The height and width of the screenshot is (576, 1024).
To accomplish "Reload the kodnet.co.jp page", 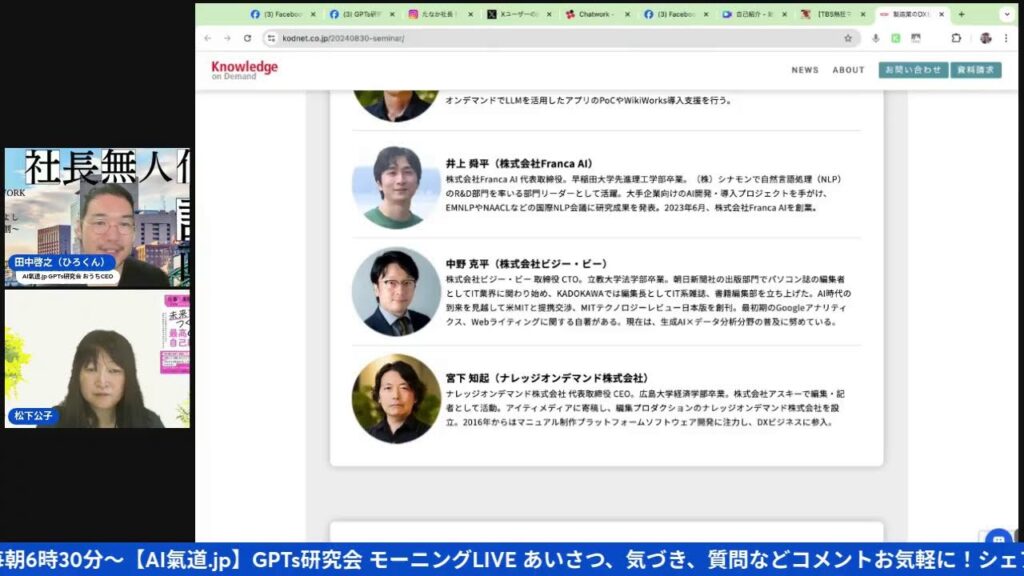I will [247, 38].
